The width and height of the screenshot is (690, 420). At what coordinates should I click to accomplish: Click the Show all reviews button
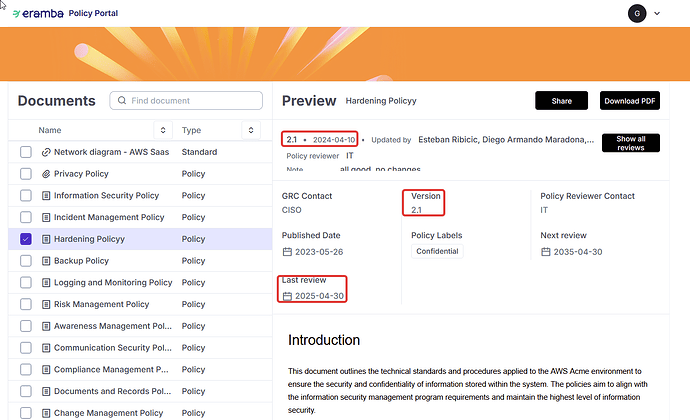point(631,143)
